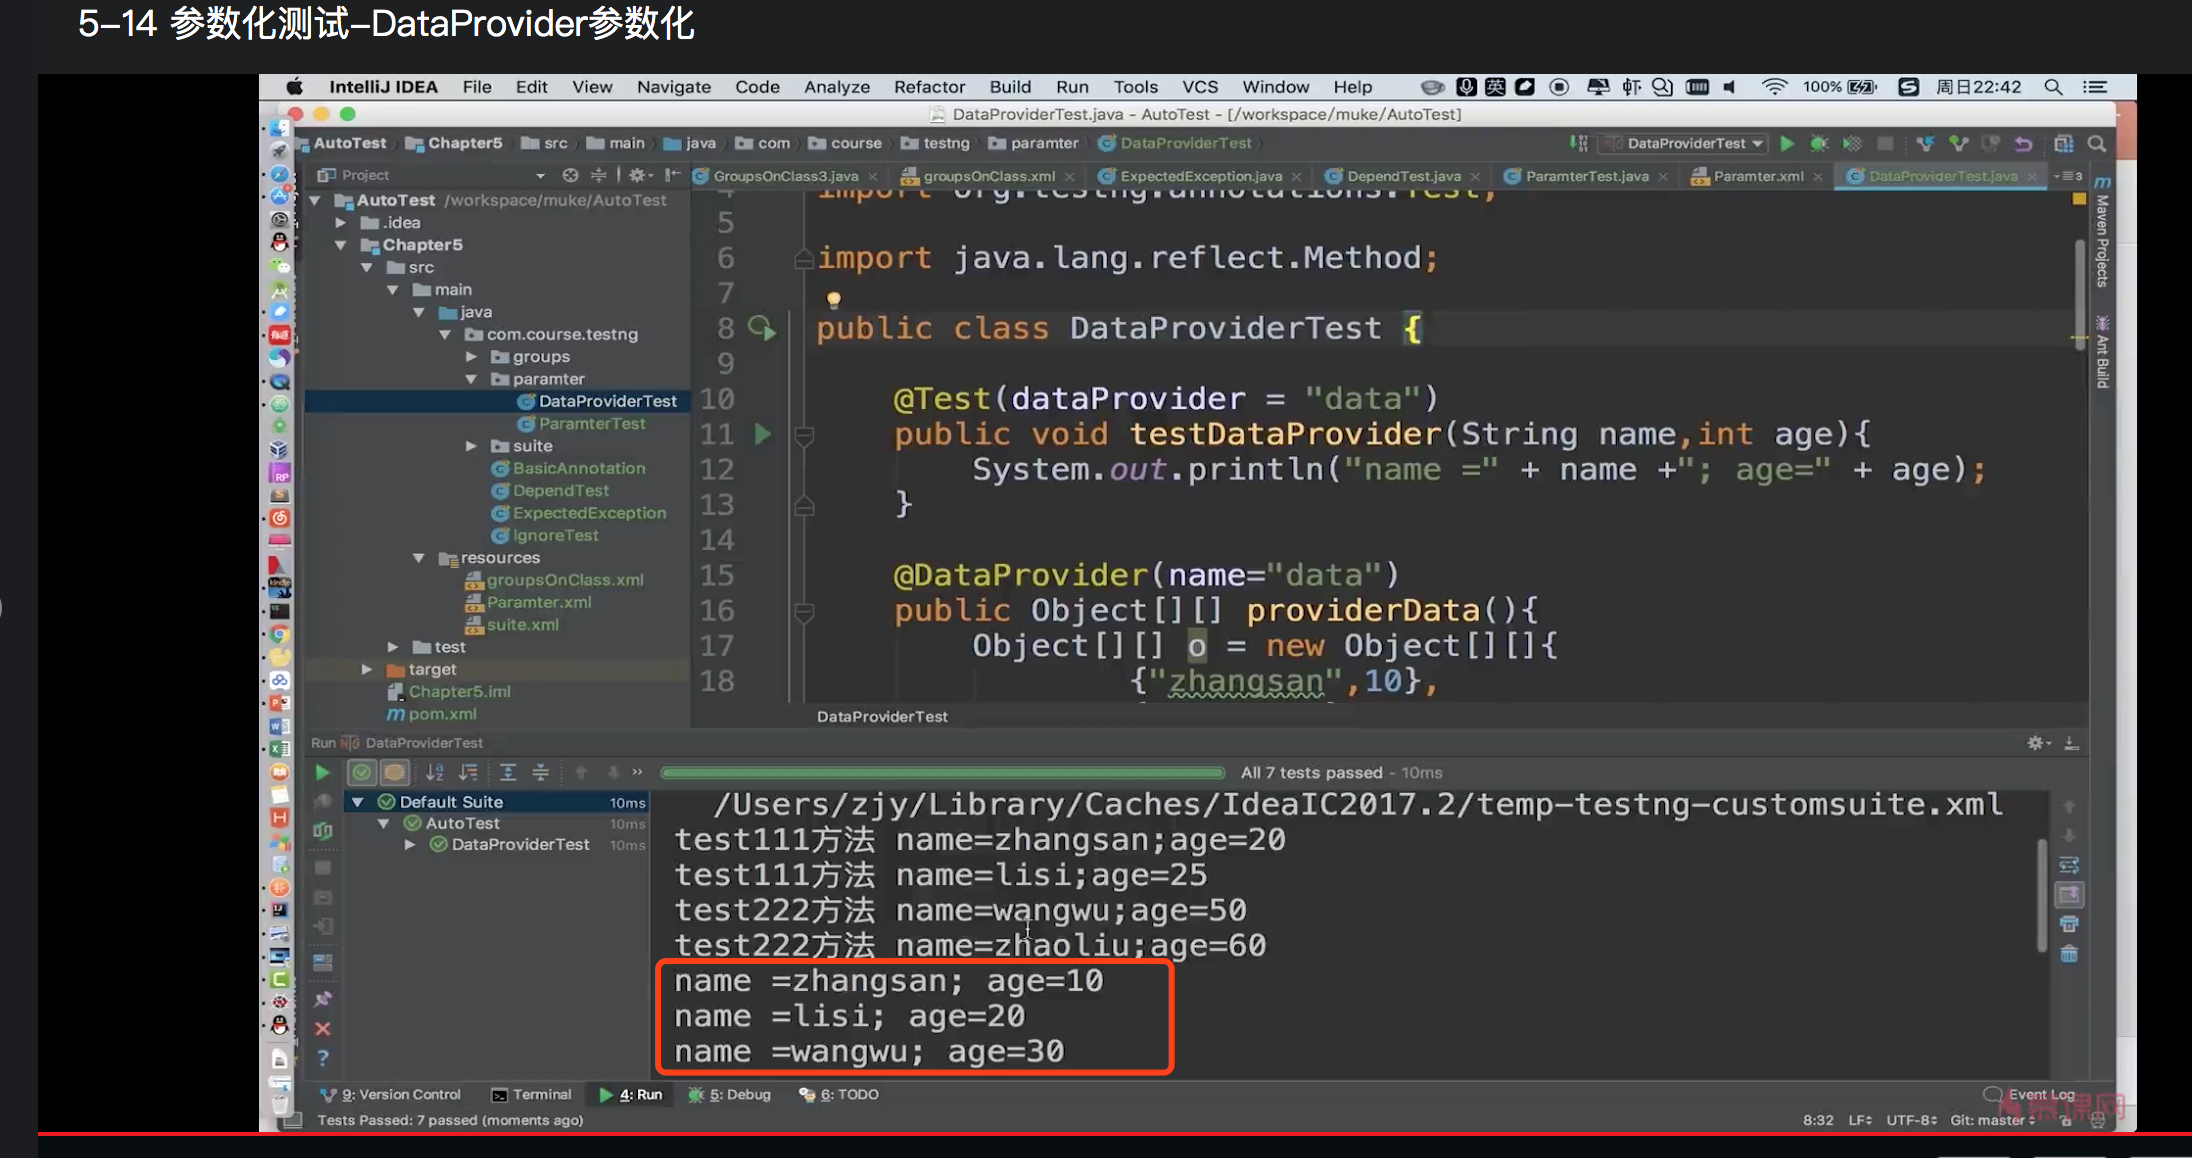This screenshot has width=2192, height=1158.
Task: Open hidden editor tabs list
Action: click(x=2068, y=176)
